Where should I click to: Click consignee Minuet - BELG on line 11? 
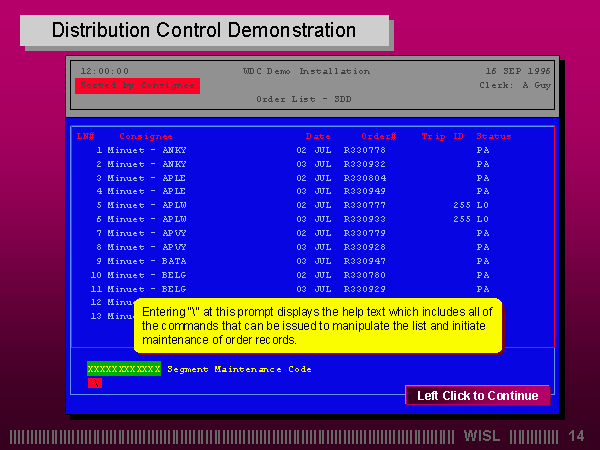point(147,289)
